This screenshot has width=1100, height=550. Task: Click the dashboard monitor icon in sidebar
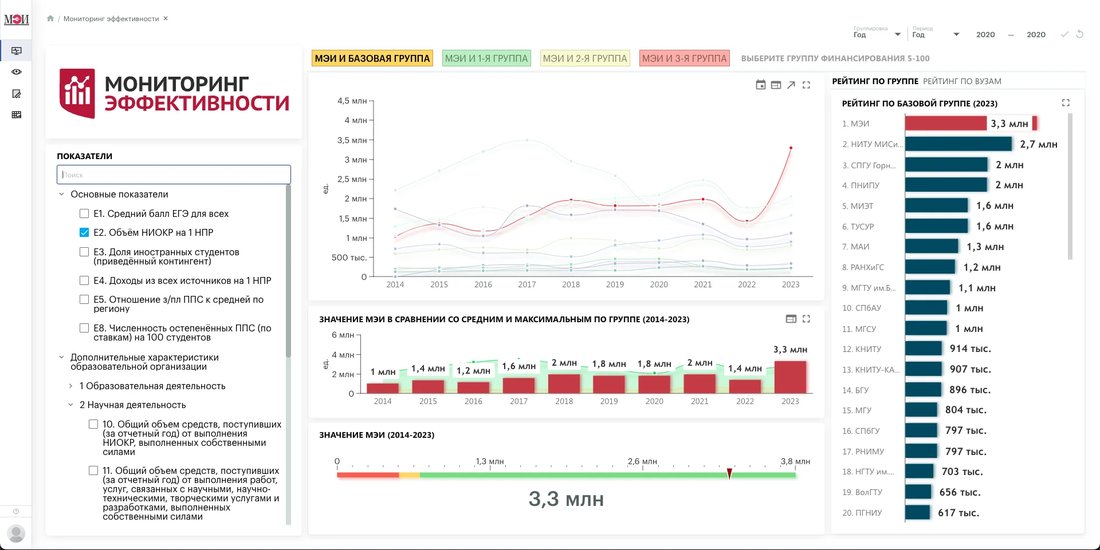point(16,51)
